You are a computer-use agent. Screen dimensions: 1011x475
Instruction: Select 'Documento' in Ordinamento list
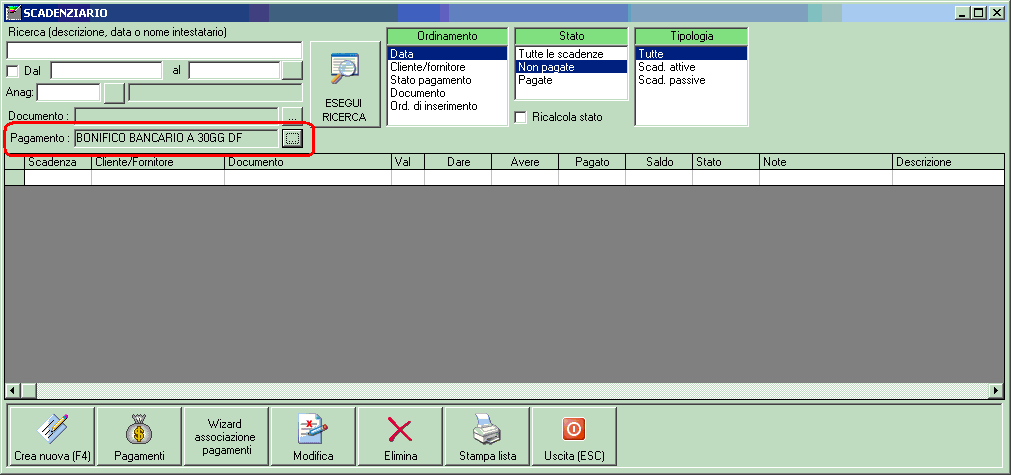(447, 93)
